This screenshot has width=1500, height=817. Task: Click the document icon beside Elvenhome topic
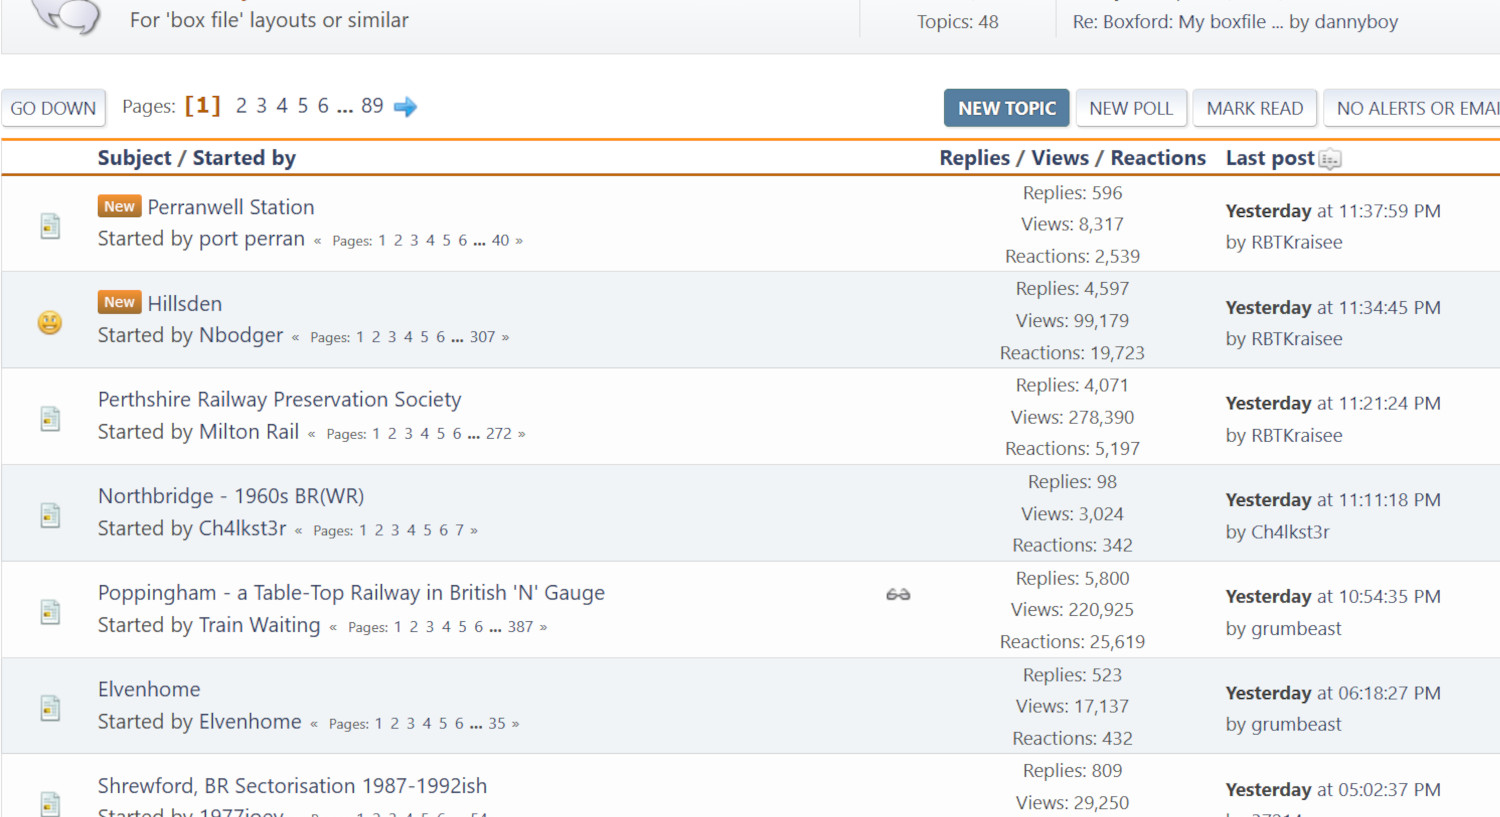click(x=50, y=708)
